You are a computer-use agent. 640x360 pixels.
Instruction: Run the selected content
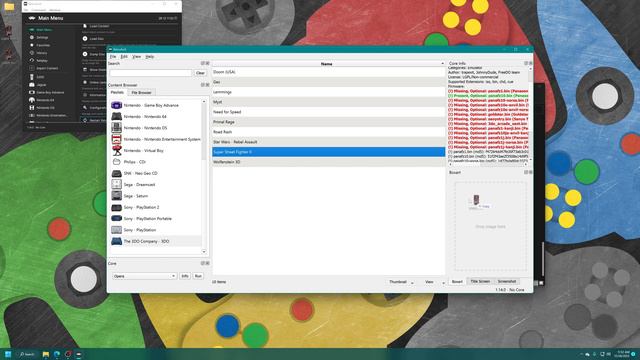pos(198,276)
